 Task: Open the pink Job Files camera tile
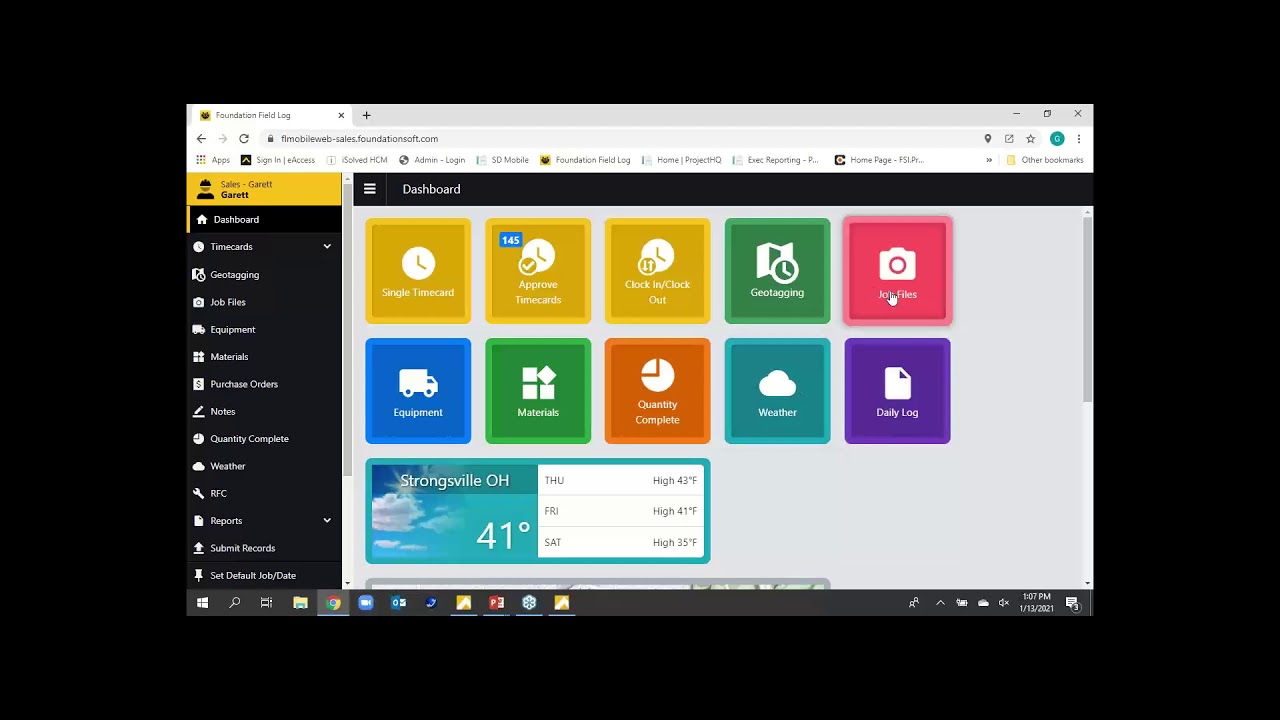point(898,271)
